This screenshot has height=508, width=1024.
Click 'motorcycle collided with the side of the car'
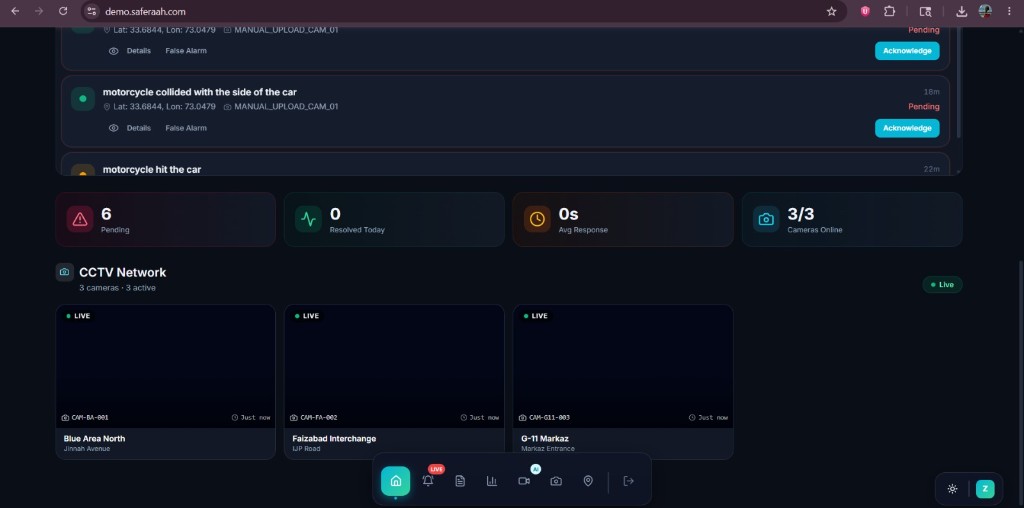(200, 92)
